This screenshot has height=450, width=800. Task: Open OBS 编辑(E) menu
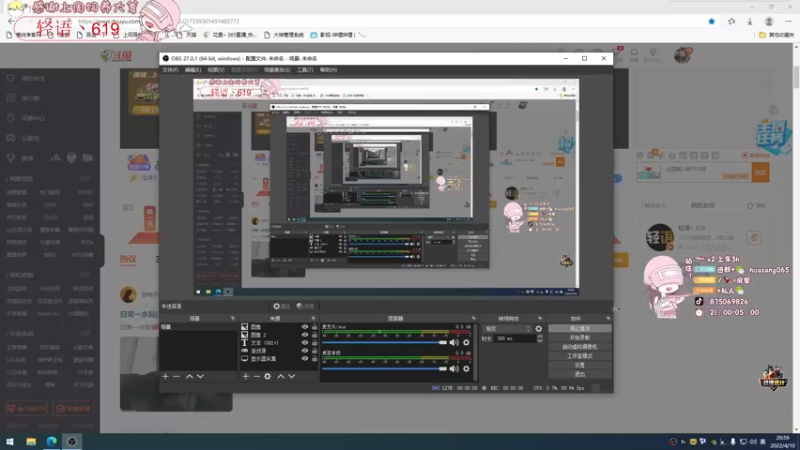[193, 70]
